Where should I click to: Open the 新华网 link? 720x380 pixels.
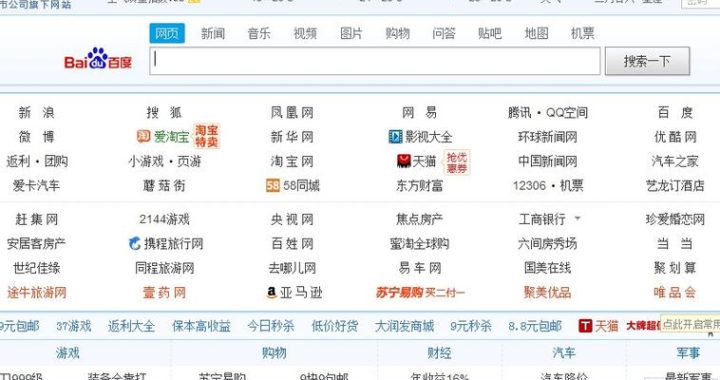click(292, 137)
